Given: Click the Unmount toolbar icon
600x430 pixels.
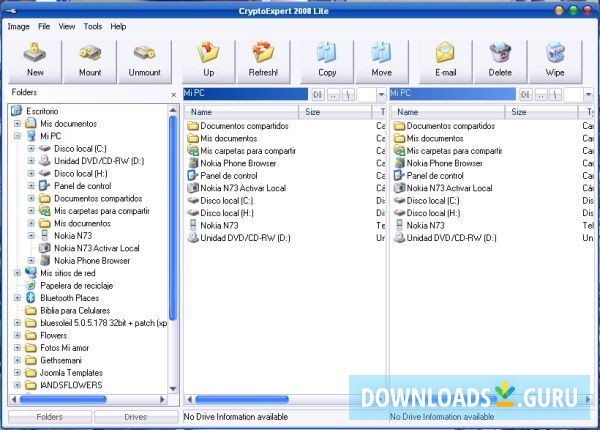Looking at the screenshot, I should pos(145,61).
